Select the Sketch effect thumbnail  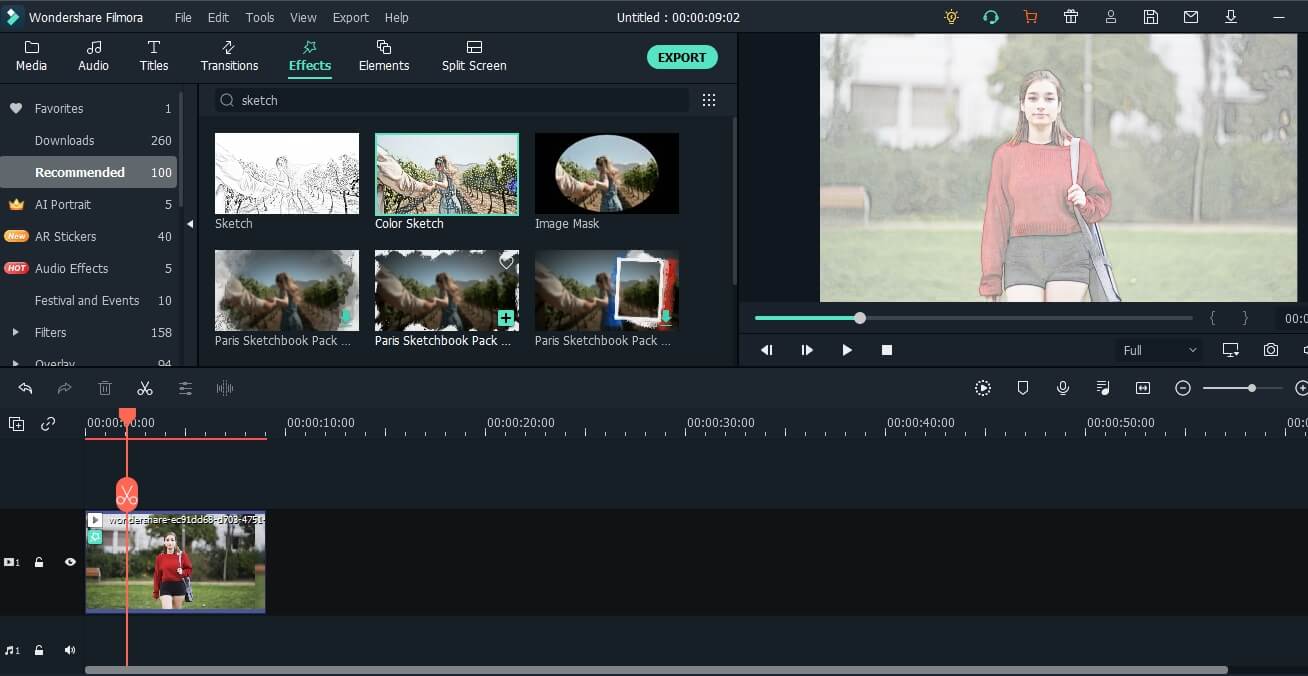[x=287, y=173]
